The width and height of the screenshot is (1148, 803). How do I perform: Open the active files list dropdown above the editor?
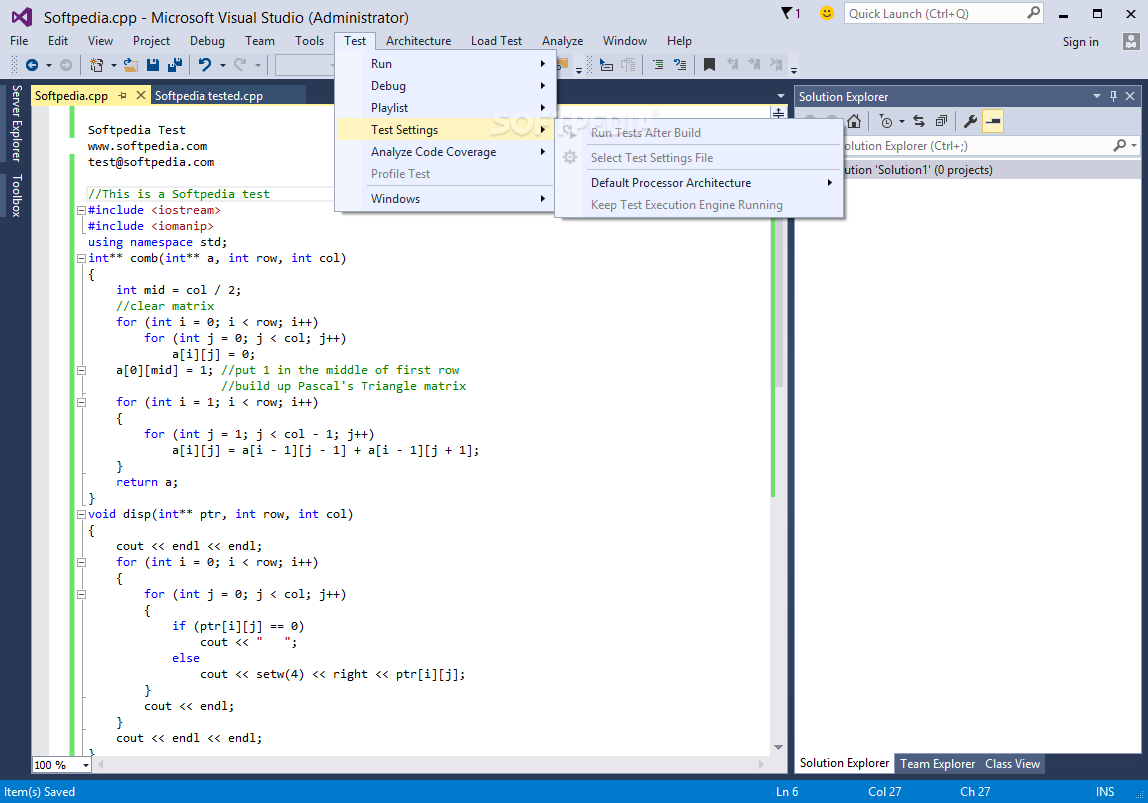click(x=780, y=96)
